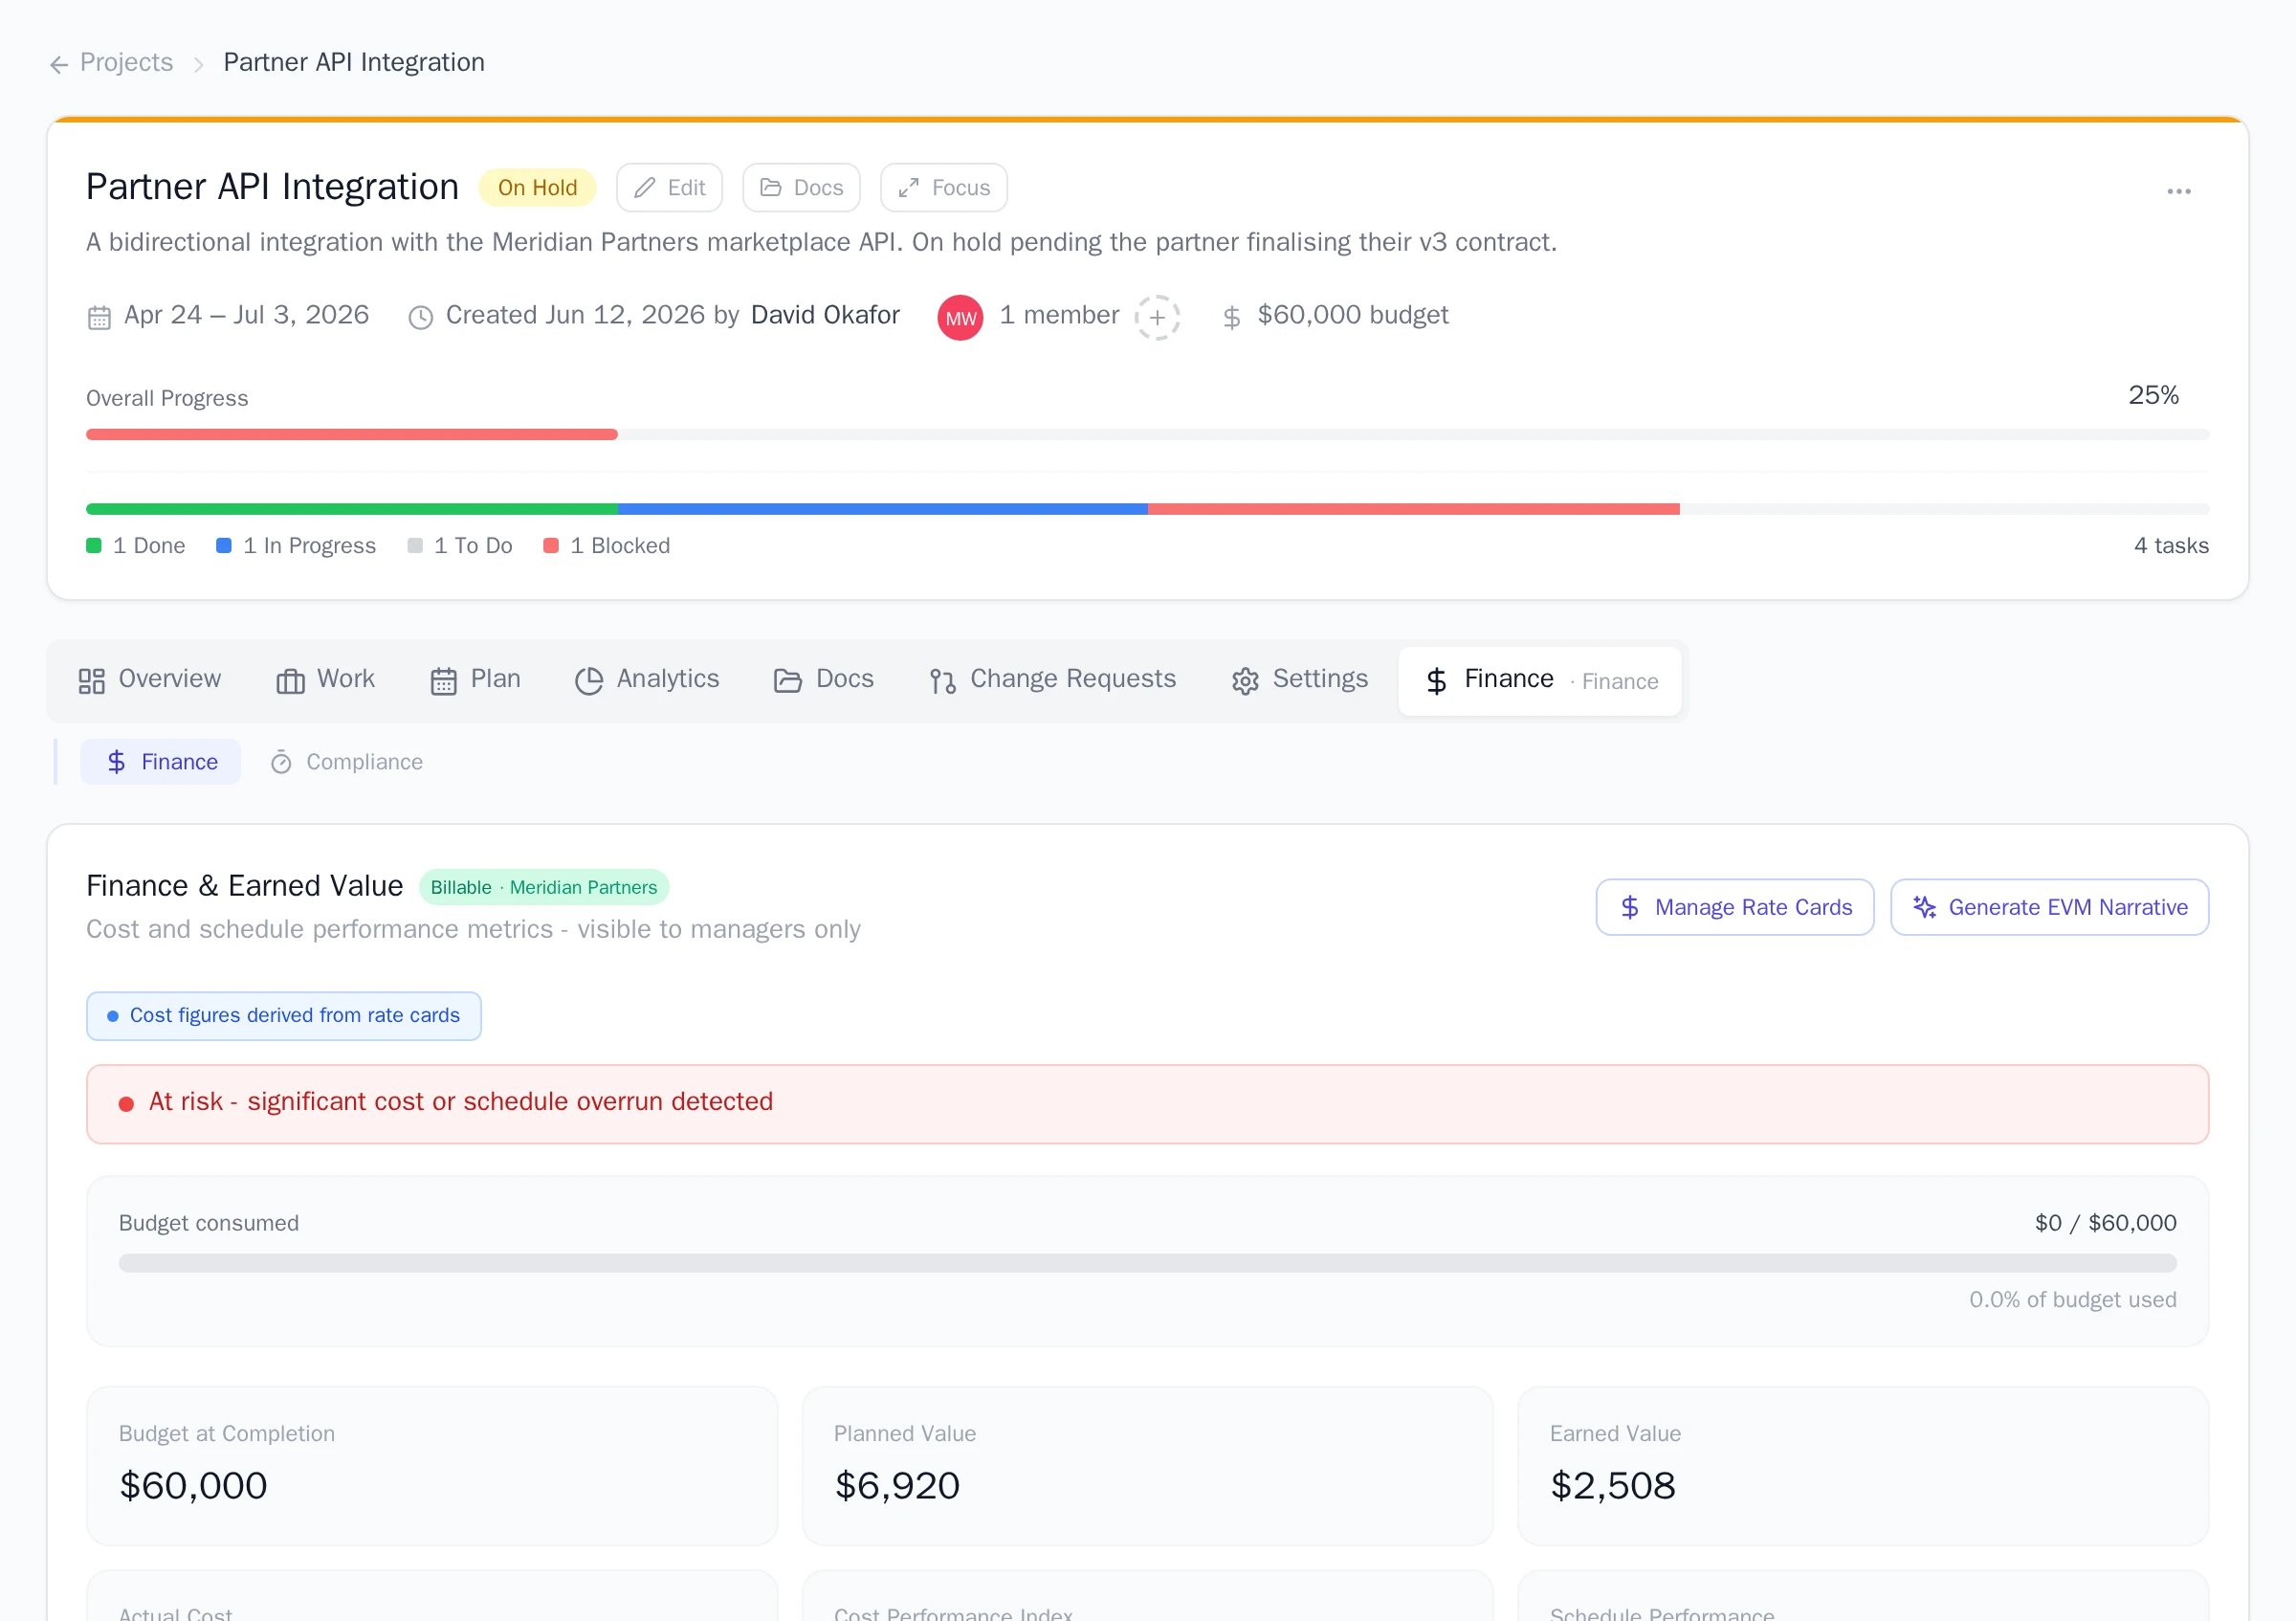
Task: Click the 4 tasks count text
Action: coord(2171,546)
